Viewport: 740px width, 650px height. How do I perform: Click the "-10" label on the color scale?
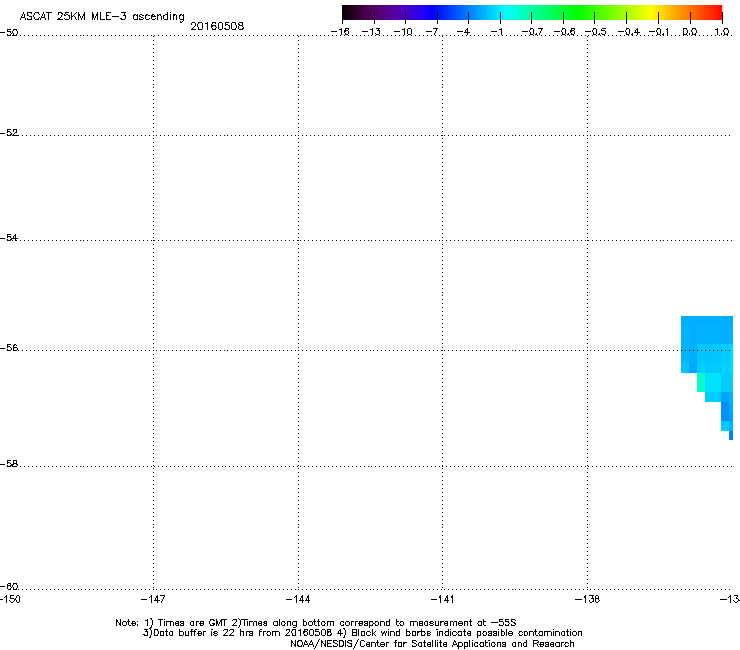(x=403, y=32)
